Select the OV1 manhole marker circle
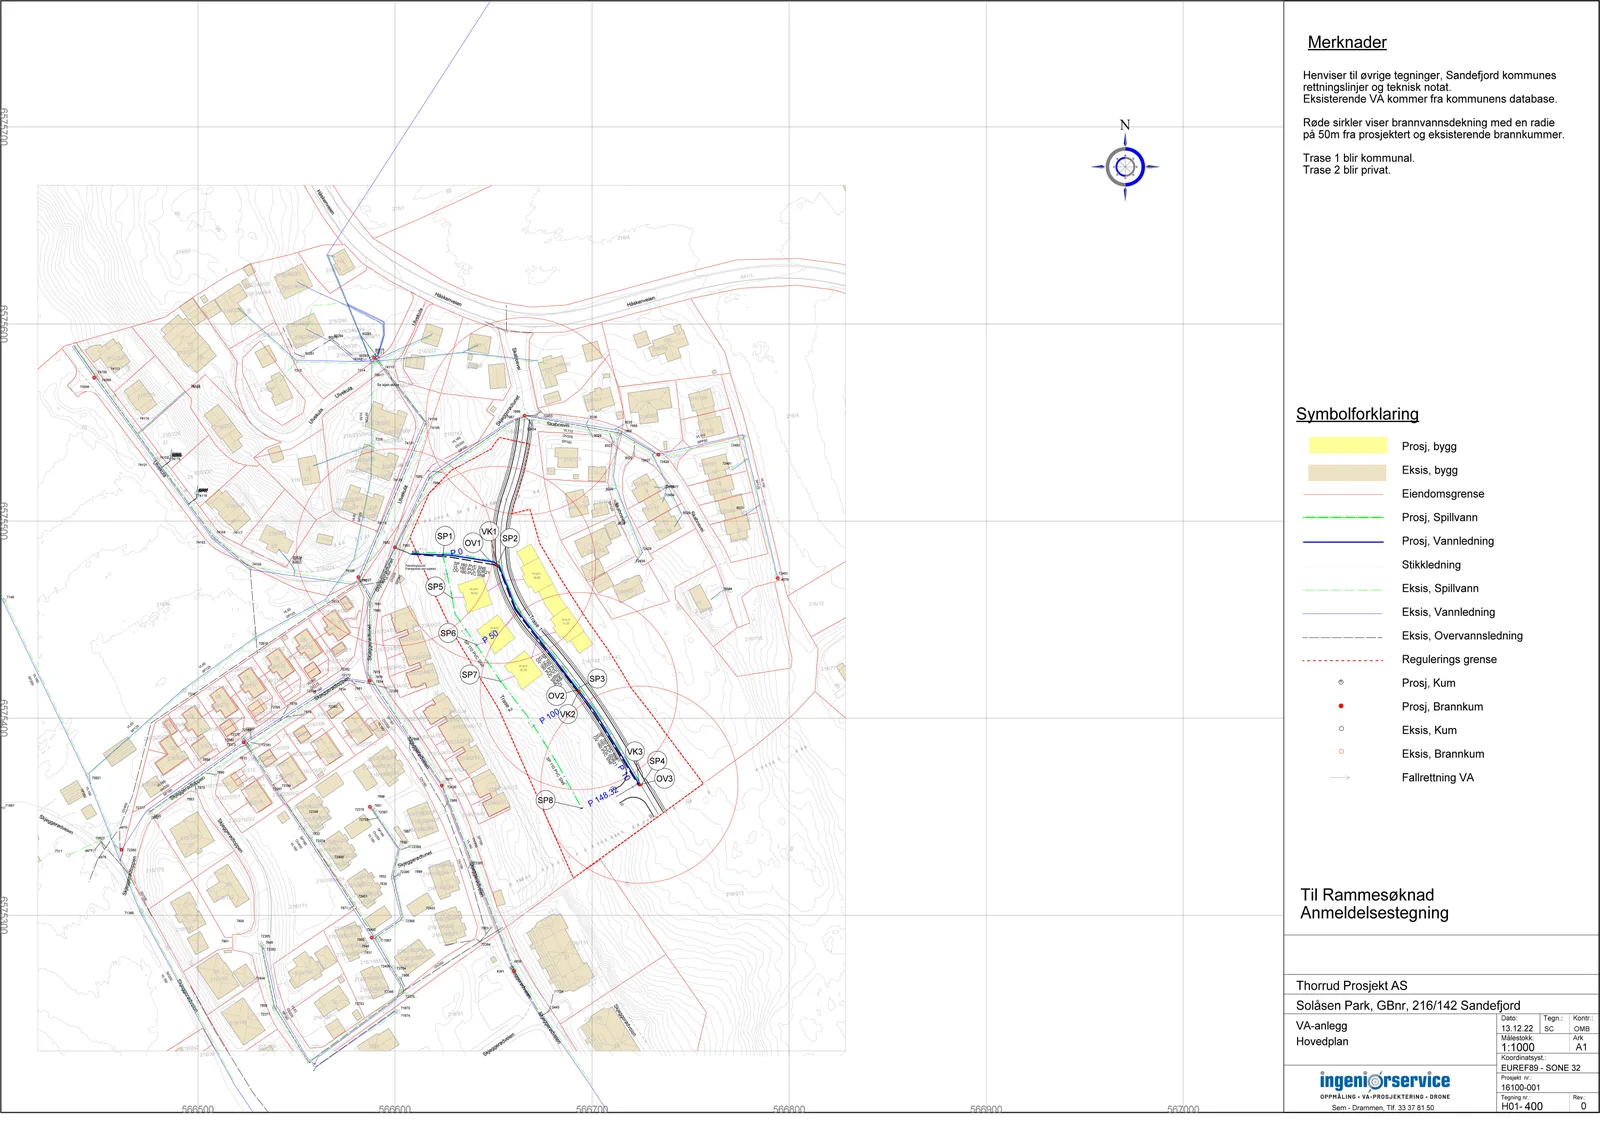The width and height of the screenshot is (1600, 1127). point(473,543)
